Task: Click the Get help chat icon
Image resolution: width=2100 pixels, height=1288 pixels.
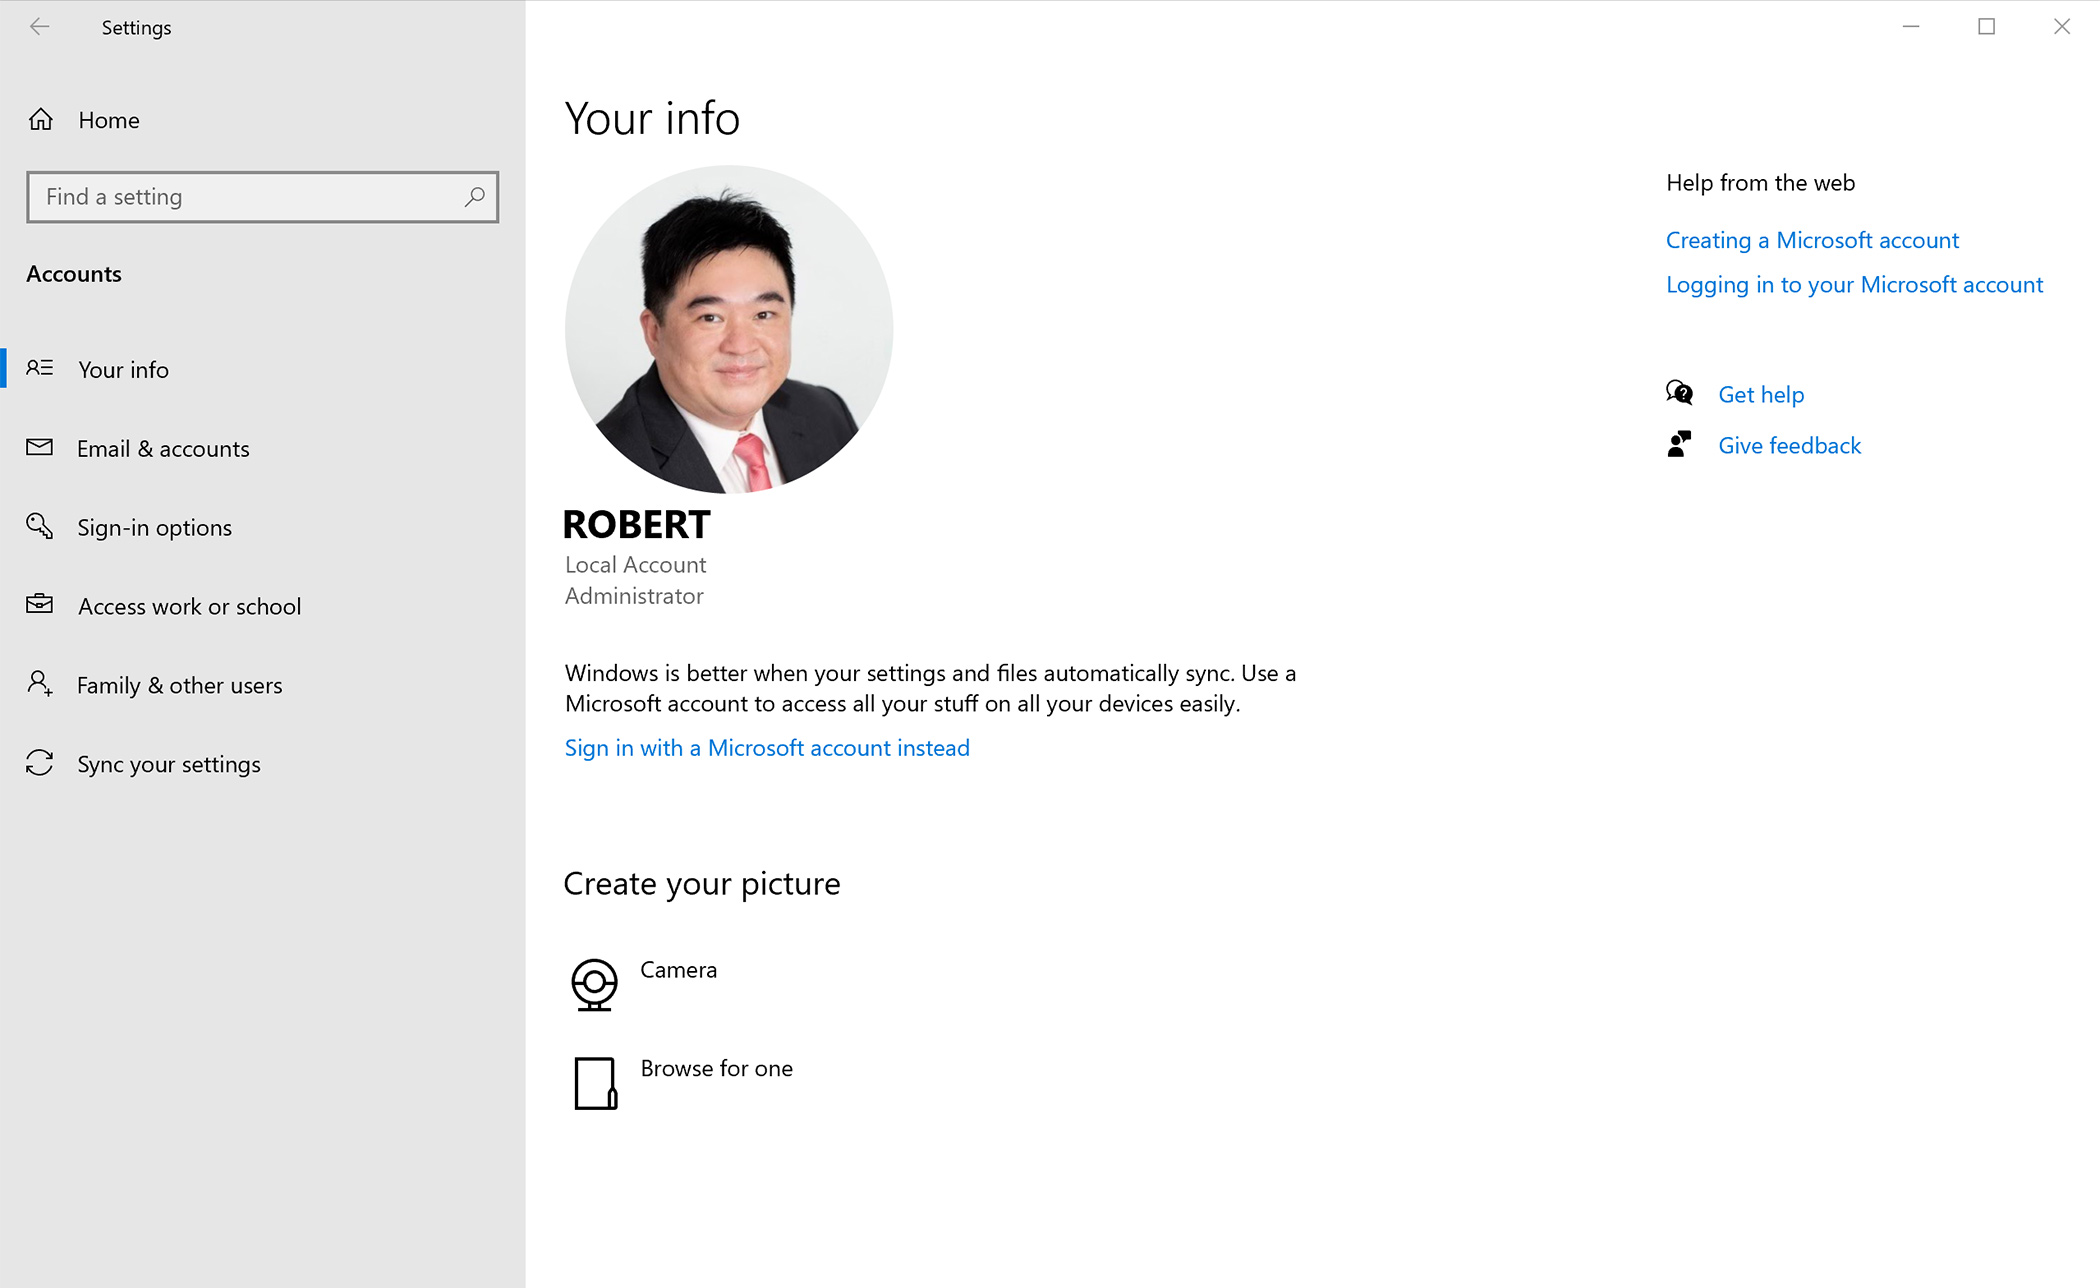Action: (1680, 393)
